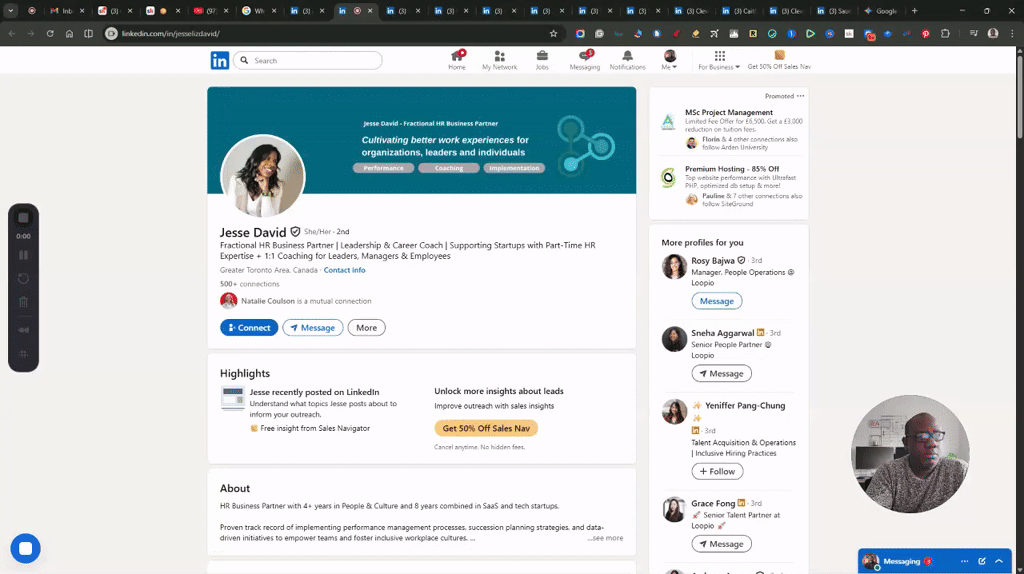
Task: Switch to the Gmail Inbox tab
Action: pyautogui.click(x=67, y=10)
